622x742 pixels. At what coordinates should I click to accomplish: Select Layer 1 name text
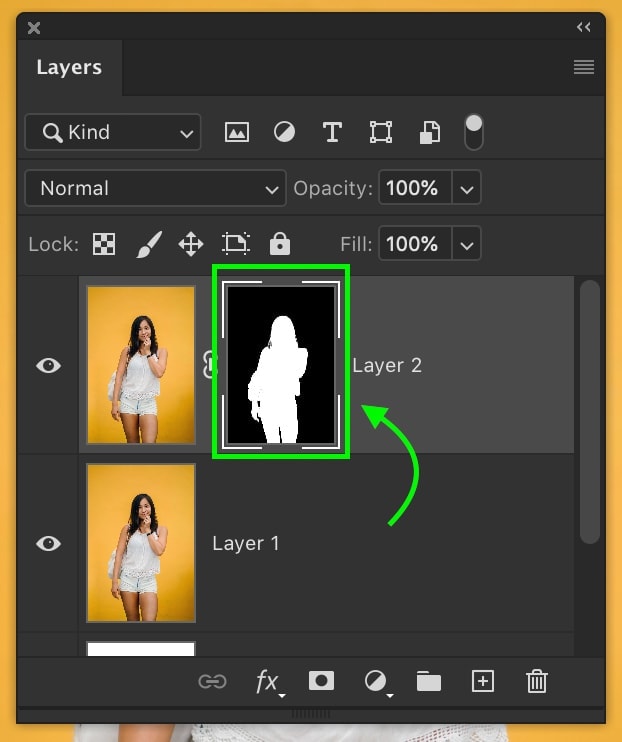246,543
